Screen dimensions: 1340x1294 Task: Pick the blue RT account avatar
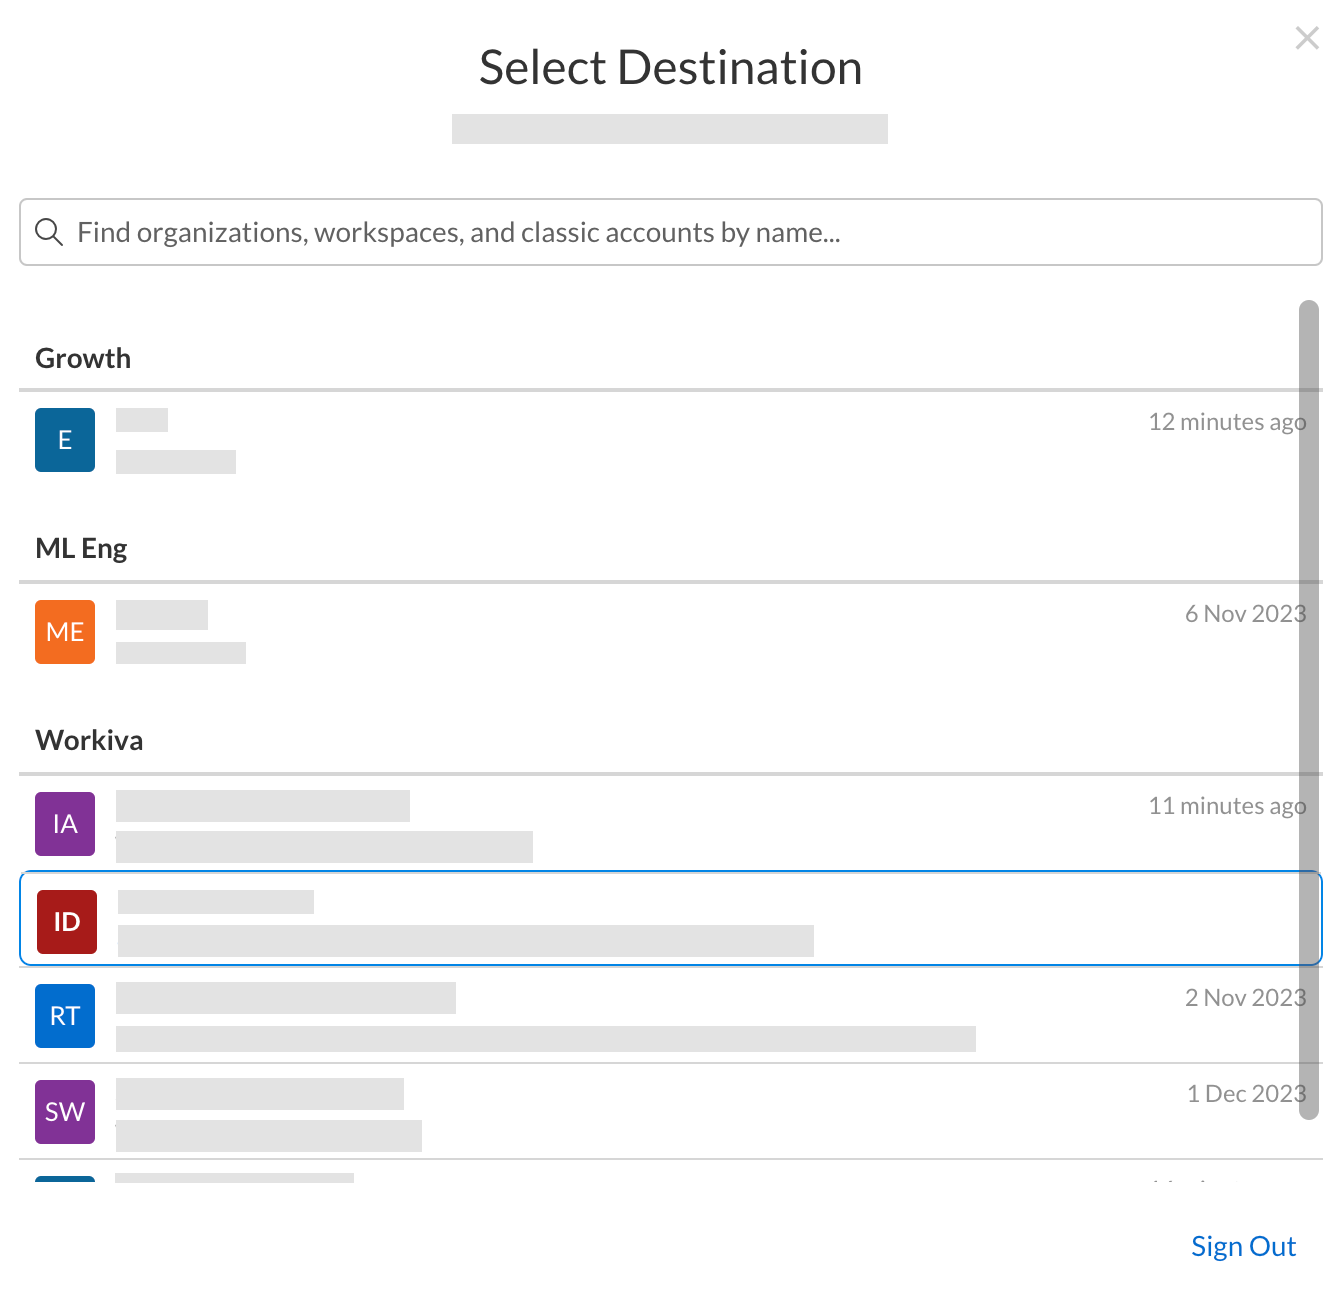(x=65, y=1016)
